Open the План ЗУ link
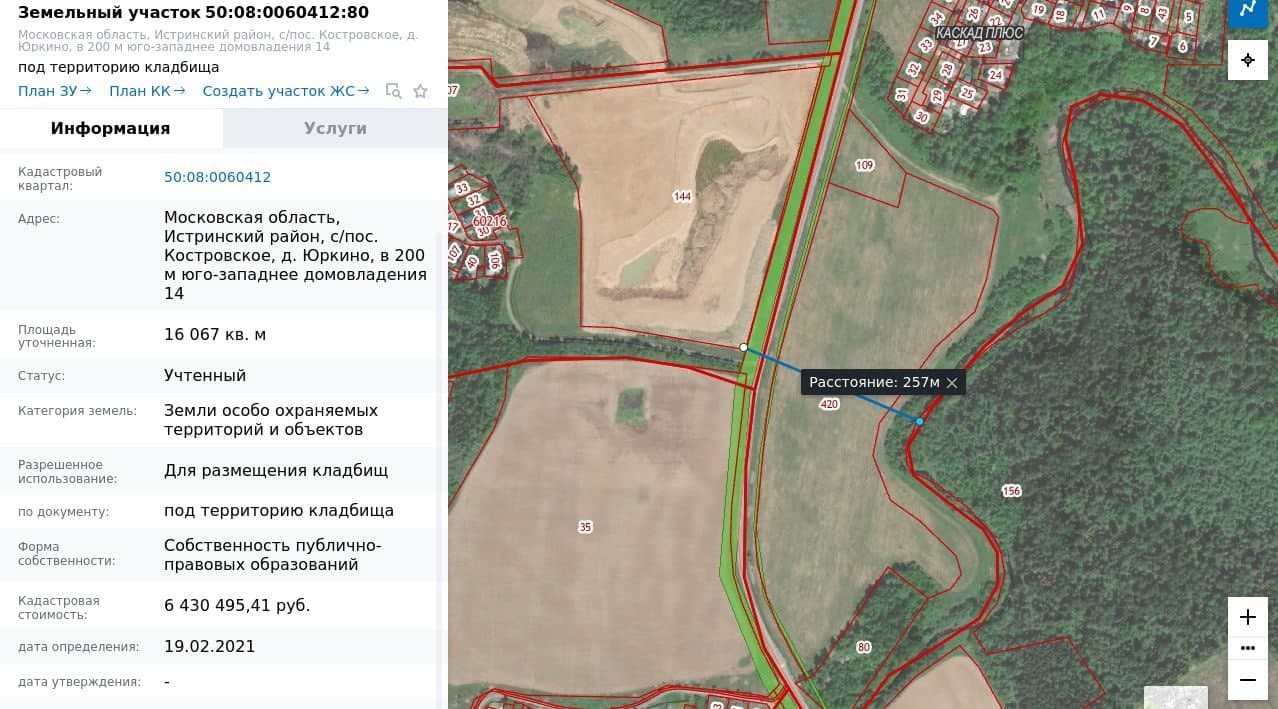 54,91
